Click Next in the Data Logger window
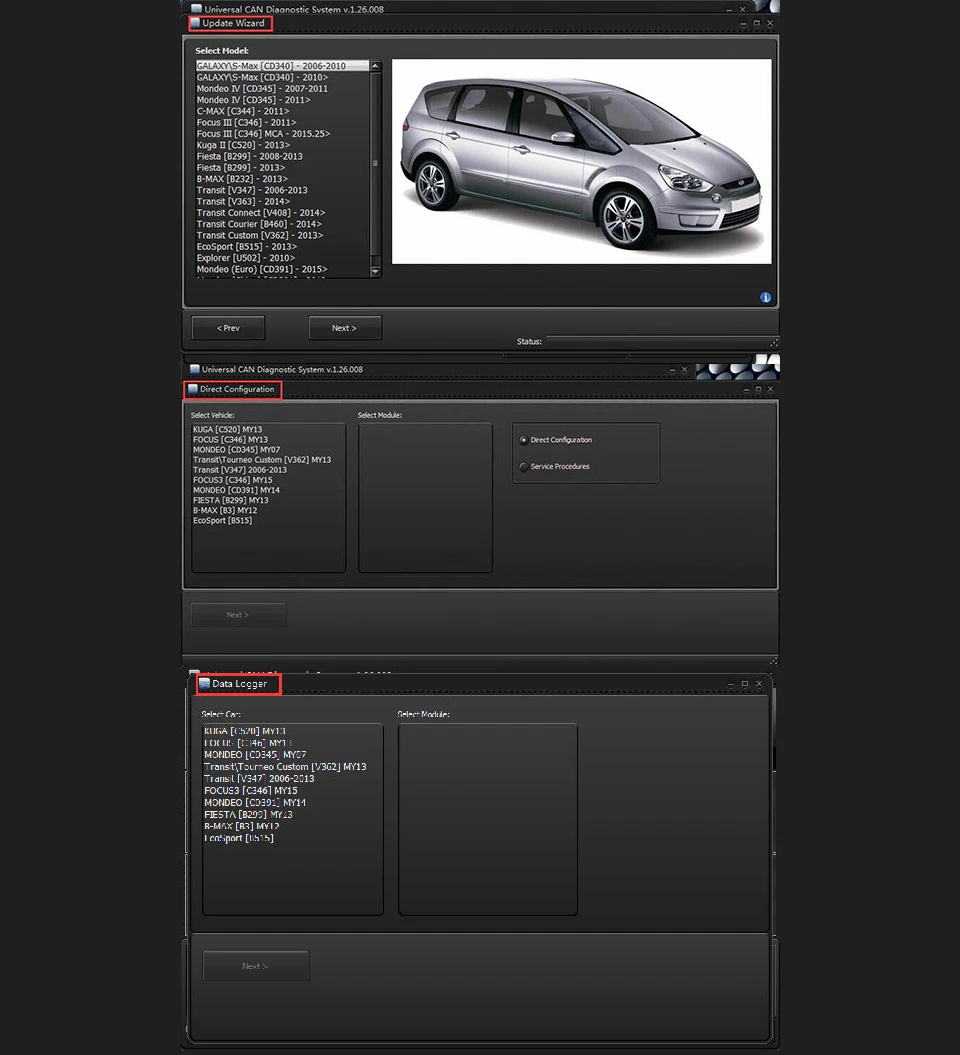This screenshot has width=960, height=1055. coord(256,966)
